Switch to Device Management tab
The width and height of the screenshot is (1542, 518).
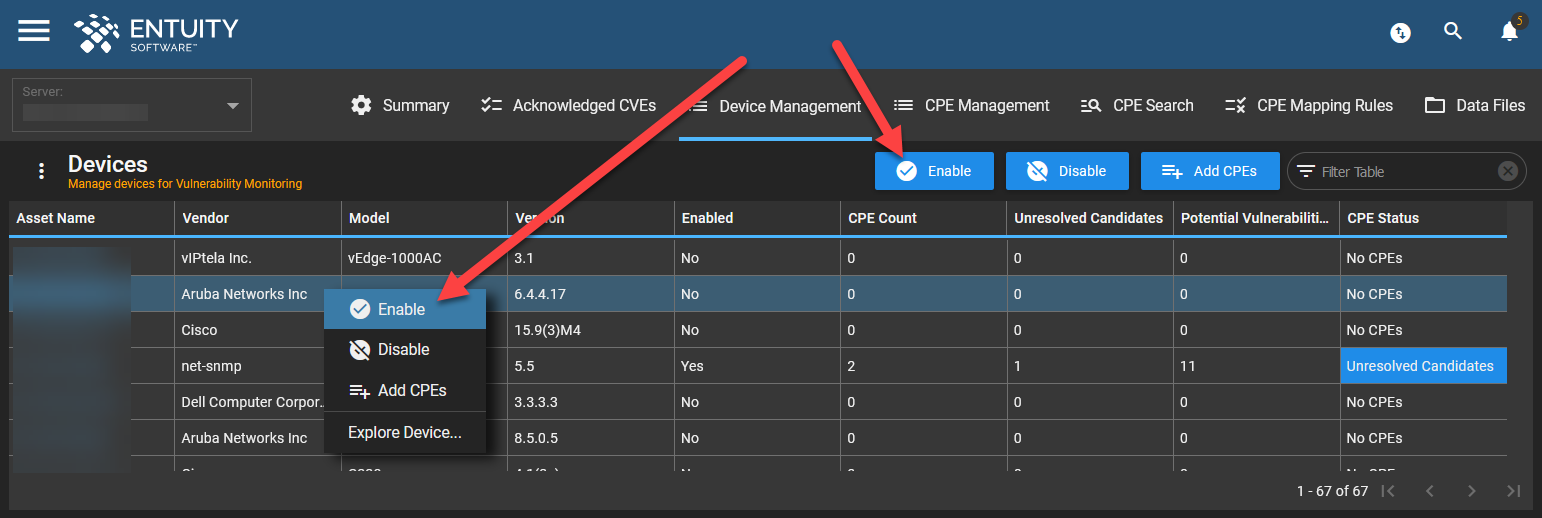tap(775, 106)
